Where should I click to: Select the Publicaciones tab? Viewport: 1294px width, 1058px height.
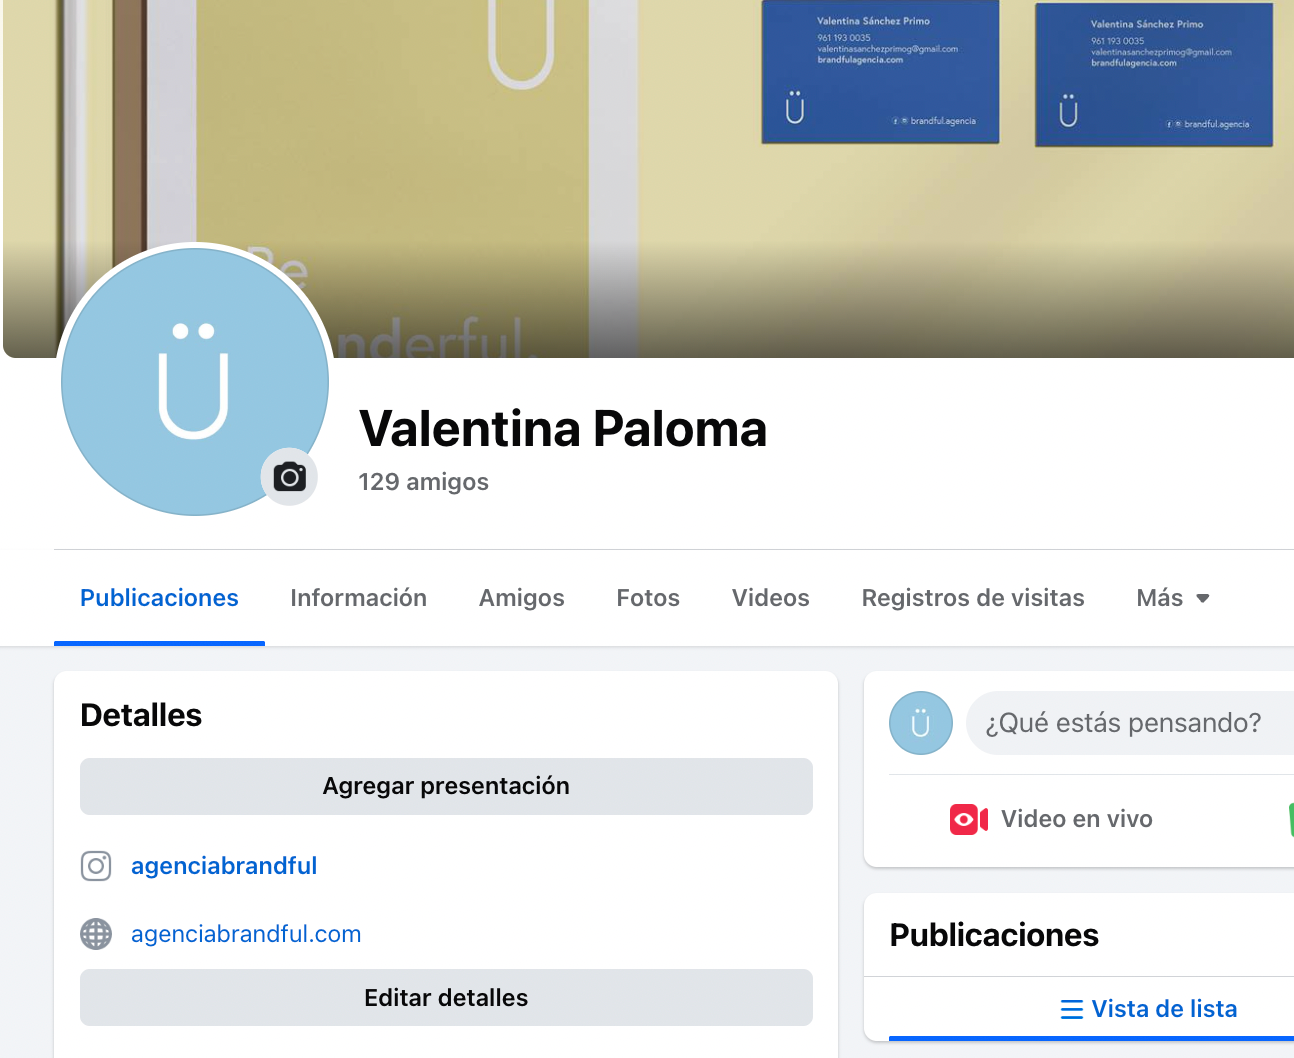[159, 598]
